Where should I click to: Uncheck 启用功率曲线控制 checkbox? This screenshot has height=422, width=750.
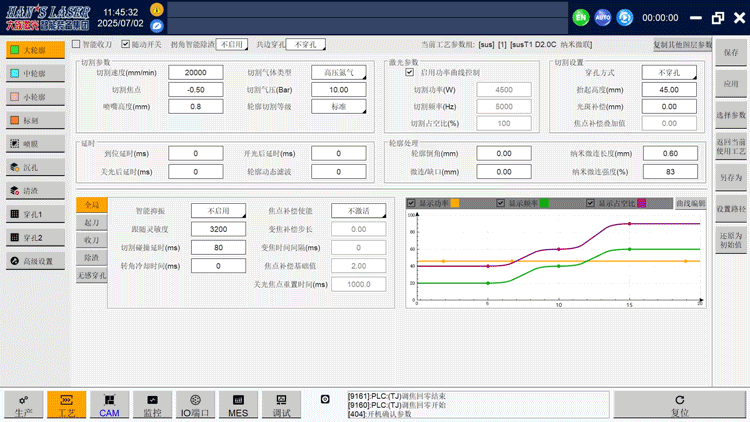tap(409, 73)
